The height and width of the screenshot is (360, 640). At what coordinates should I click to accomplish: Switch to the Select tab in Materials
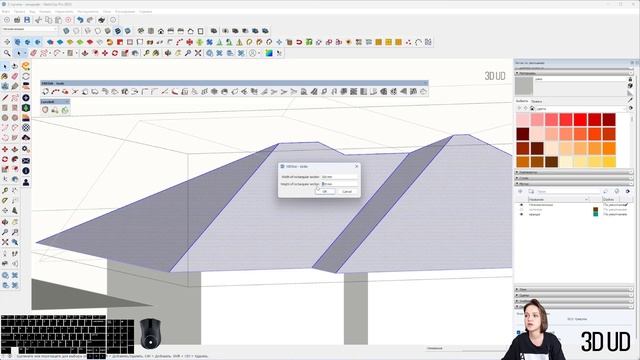tap(522, 101)
